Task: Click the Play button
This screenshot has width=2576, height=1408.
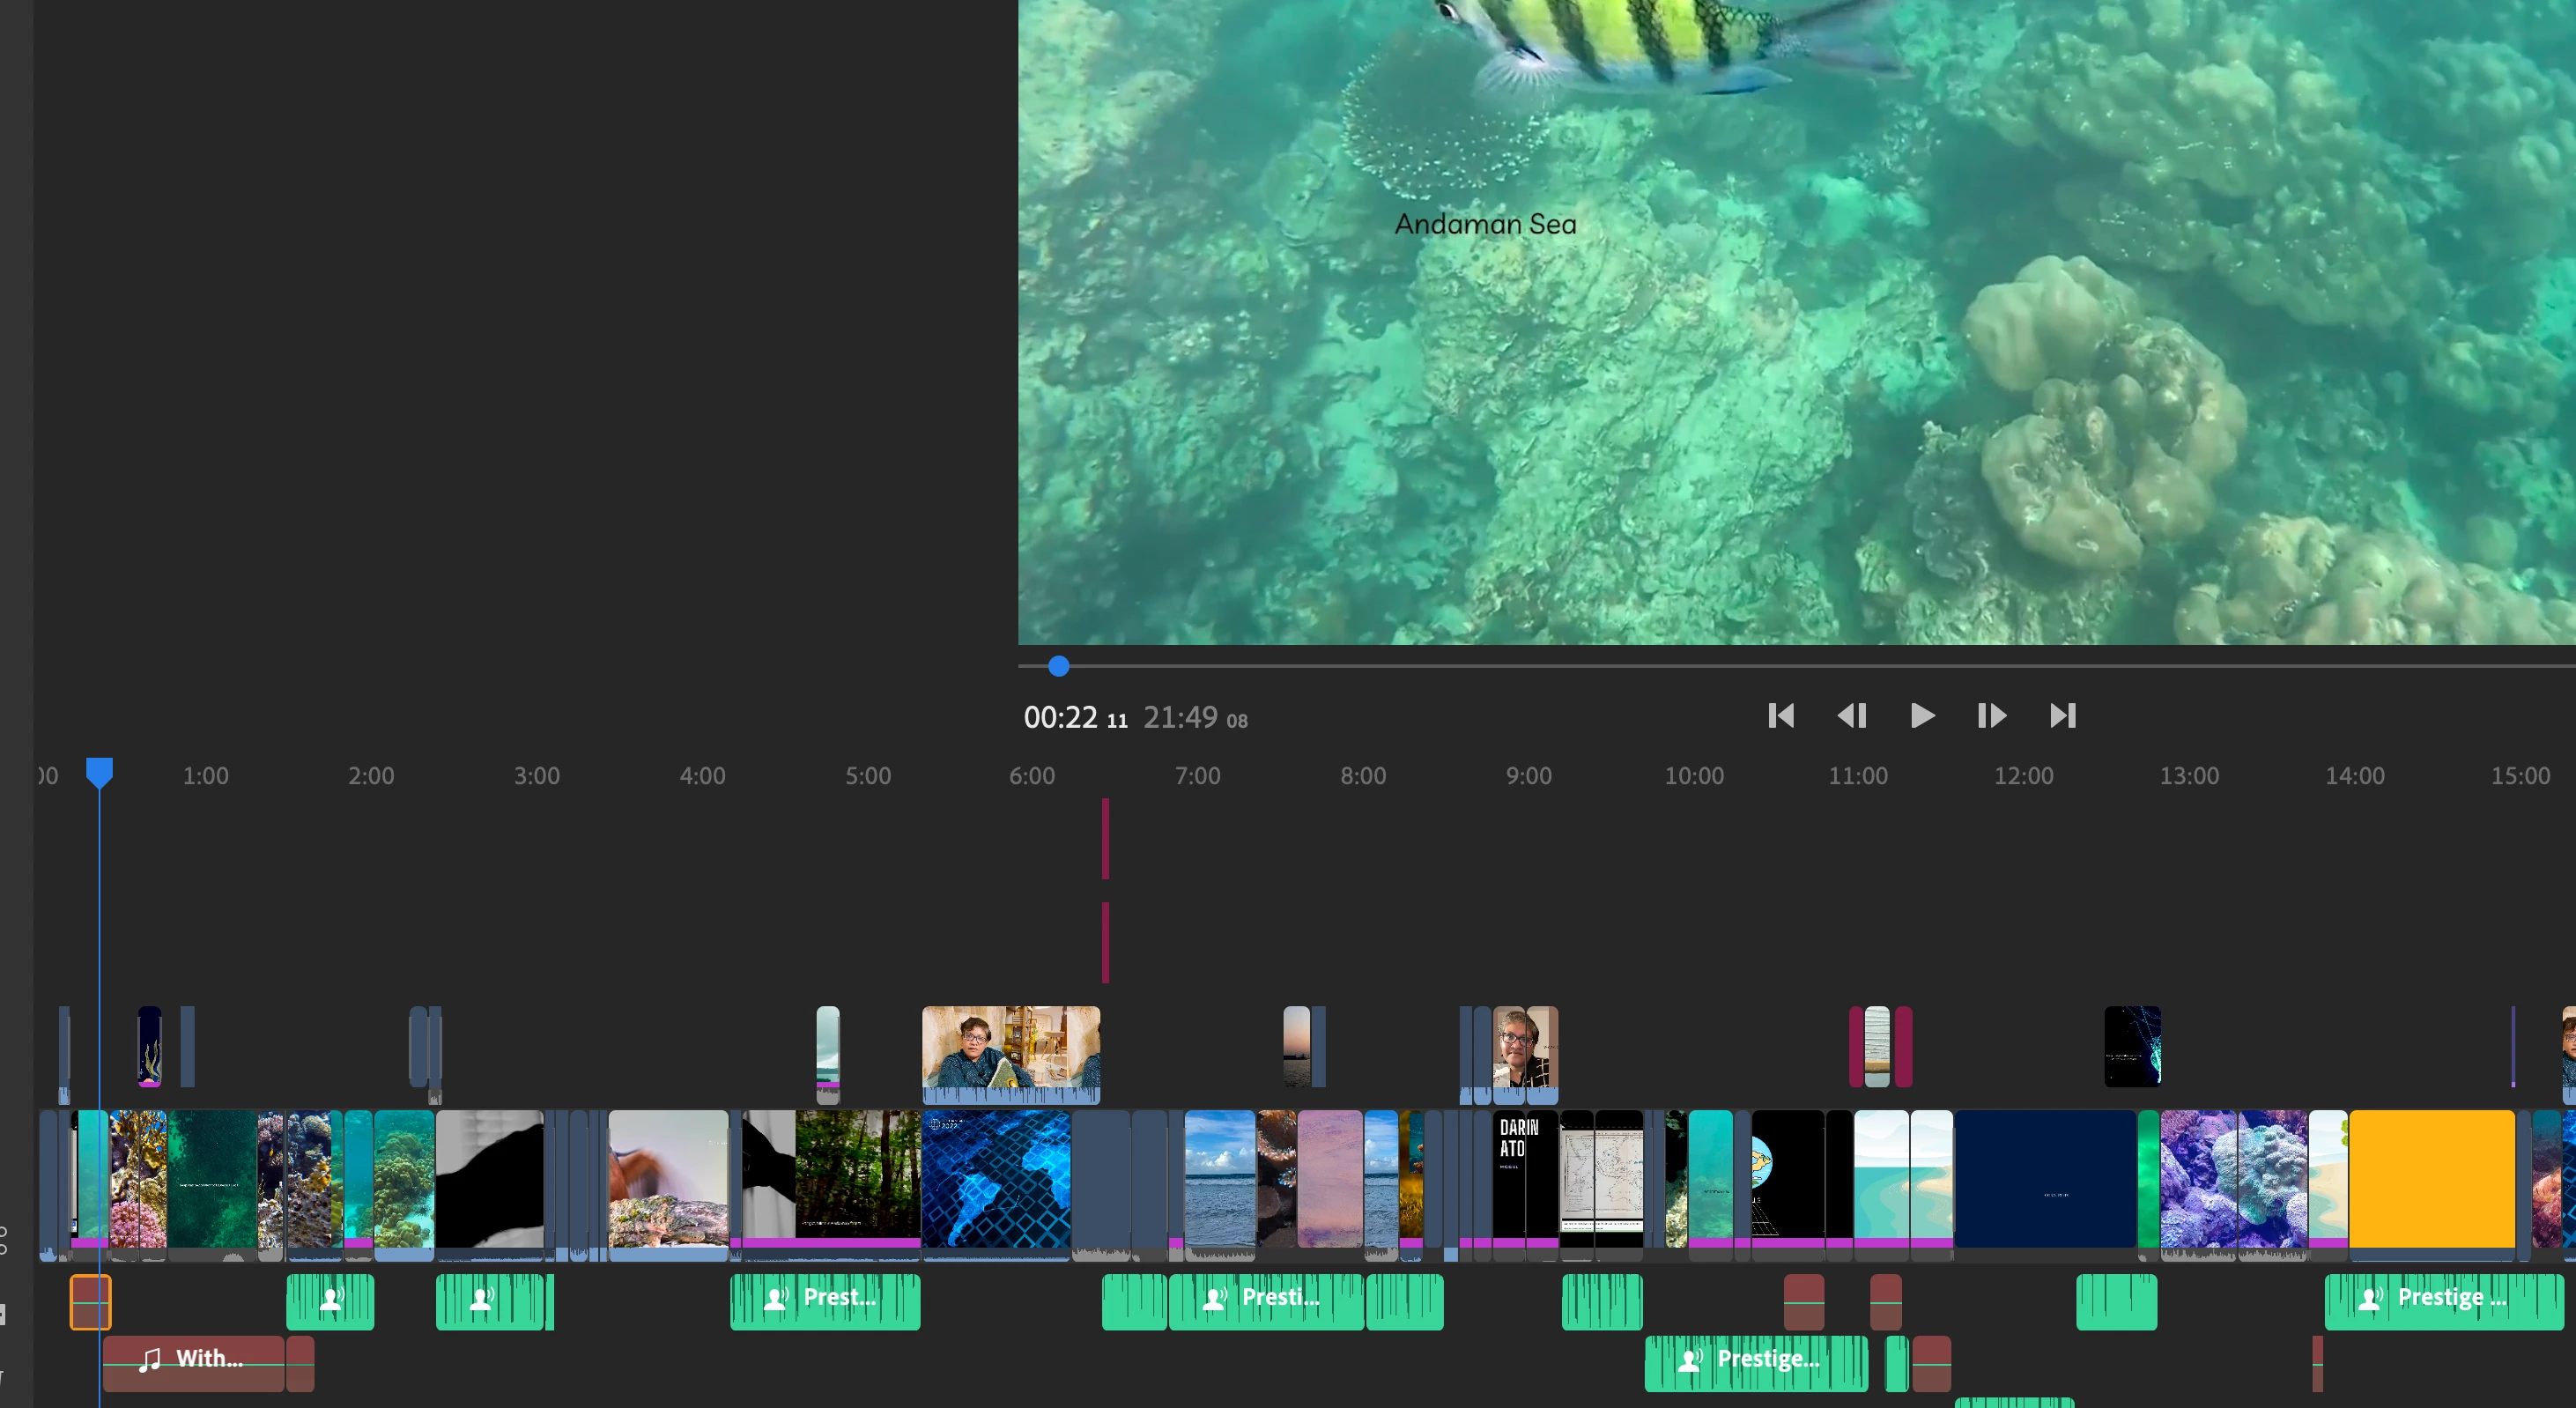Action: pos(1921,716)
